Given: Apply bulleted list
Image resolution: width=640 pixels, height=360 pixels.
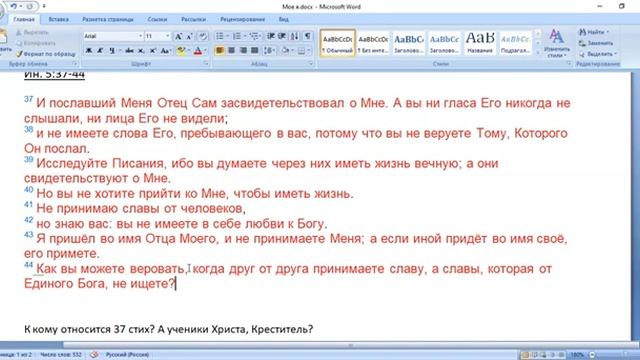Looking at the screenshot, I should click(x=220, y=36).
